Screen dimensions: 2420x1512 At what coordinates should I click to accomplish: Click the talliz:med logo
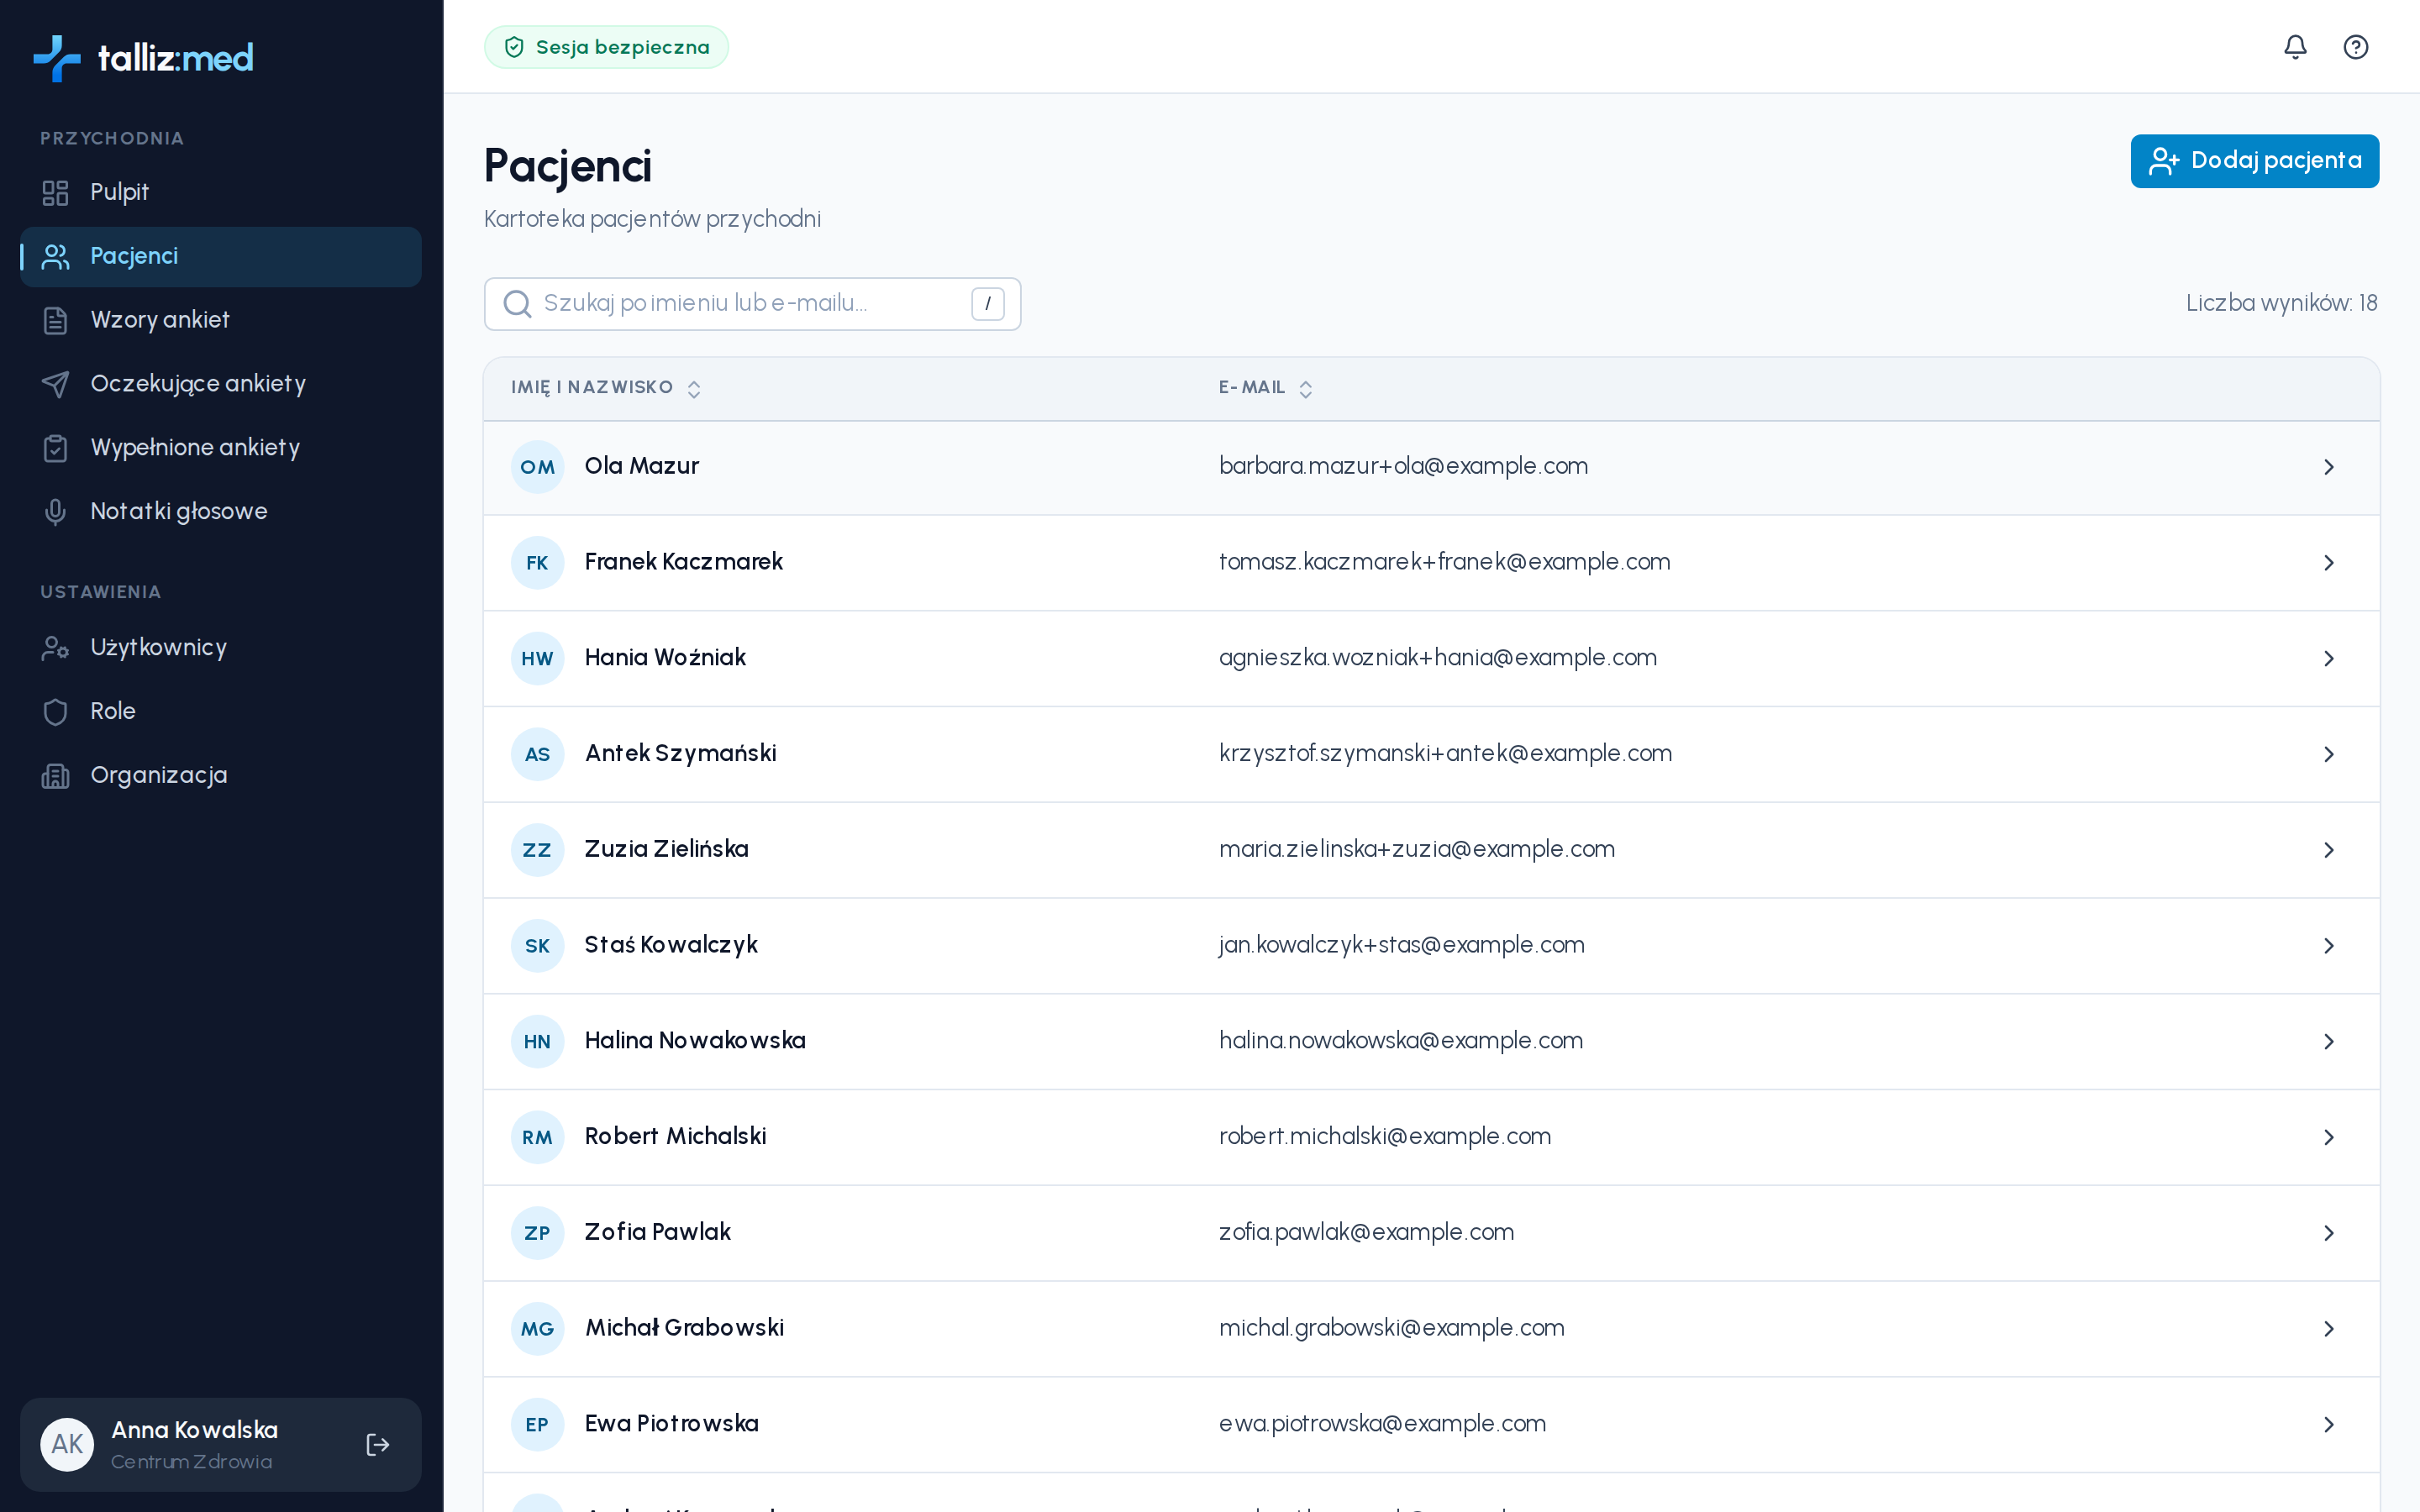(x=143, y=58)
